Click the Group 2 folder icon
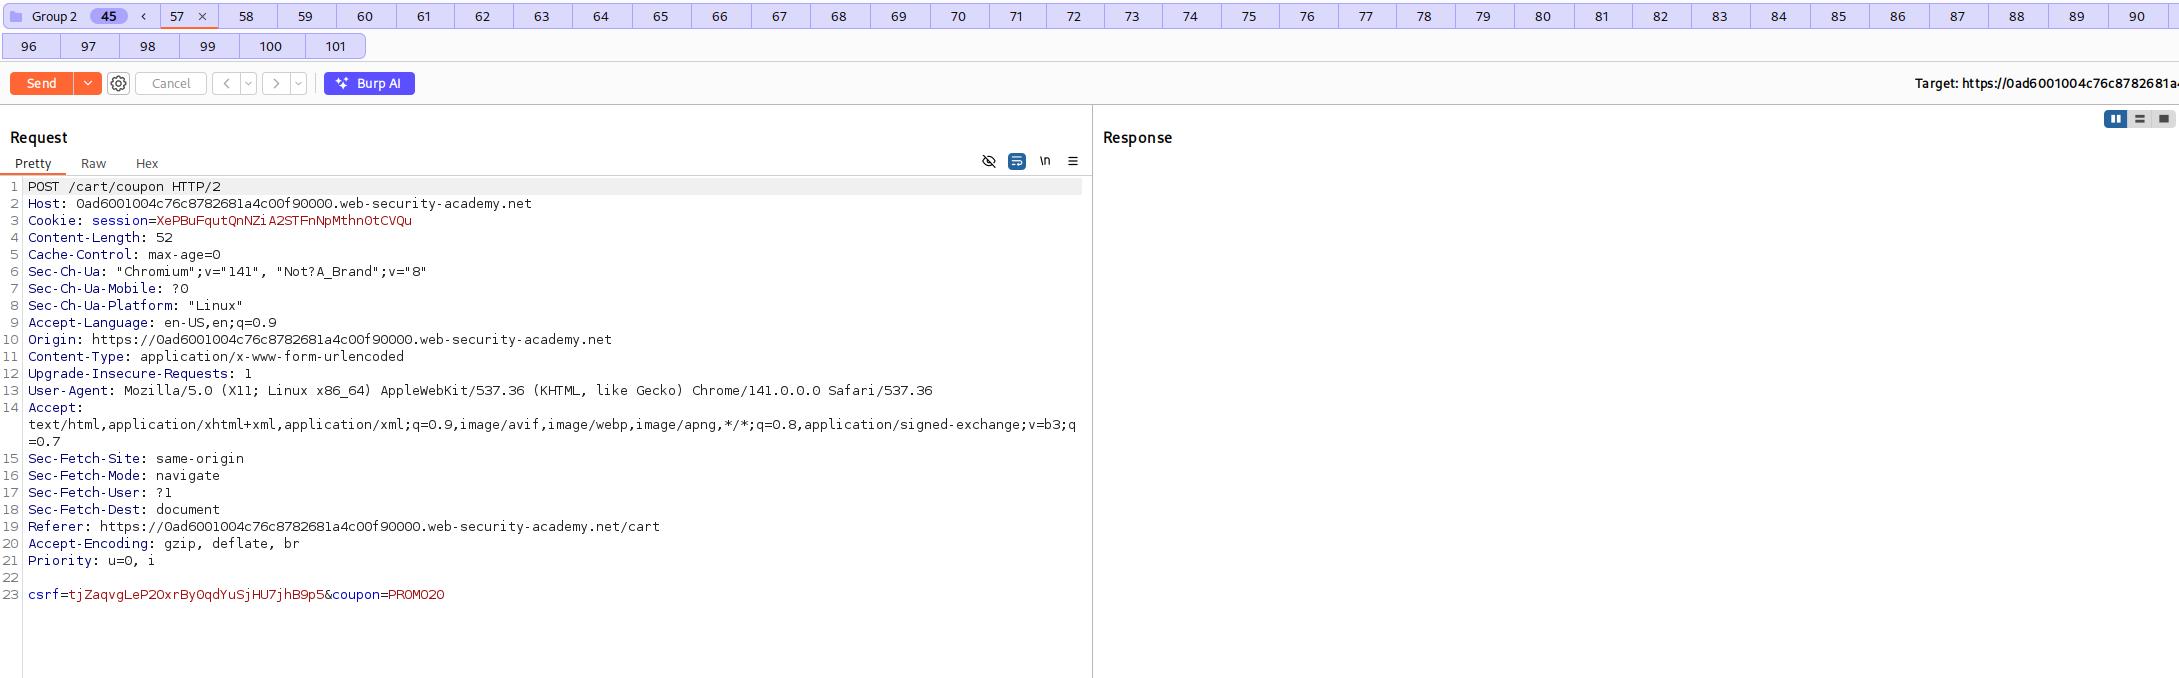This screenshot has height=678, width=2179. click(16, 17)
